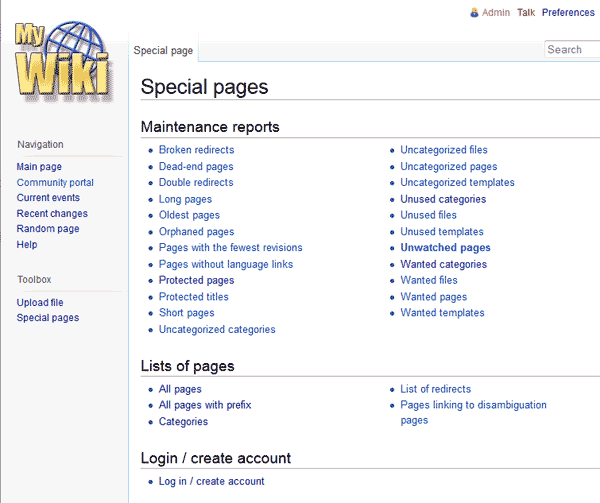Open Recent changes in the sidebar
This screenshot has width=600, height=503.
[x=52, y=214]
